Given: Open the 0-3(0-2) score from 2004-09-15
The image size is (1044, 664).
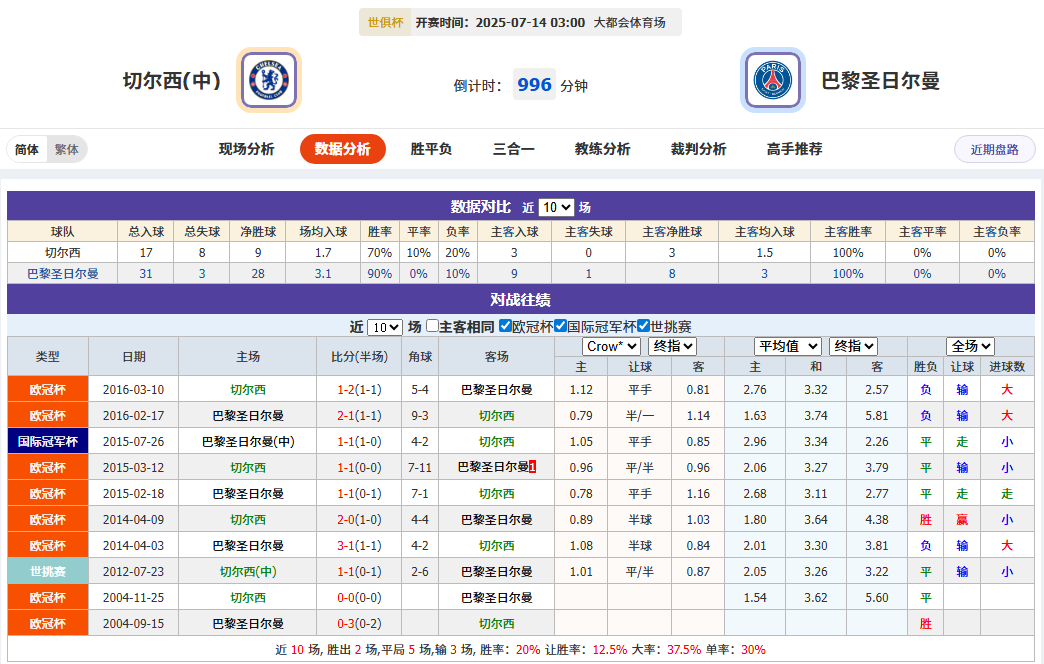Looking at the screenshot, I should point(360,623).
